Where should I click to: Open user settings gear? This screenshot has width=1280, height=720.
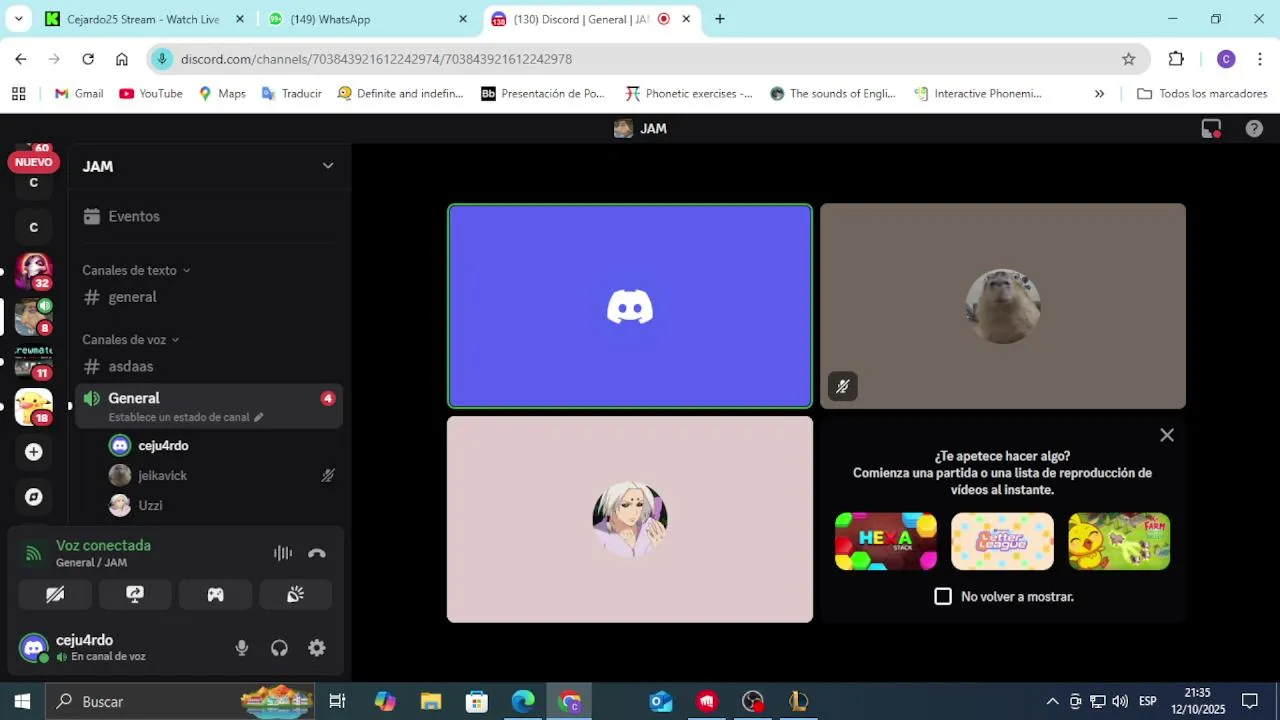(x=317, y=648)
